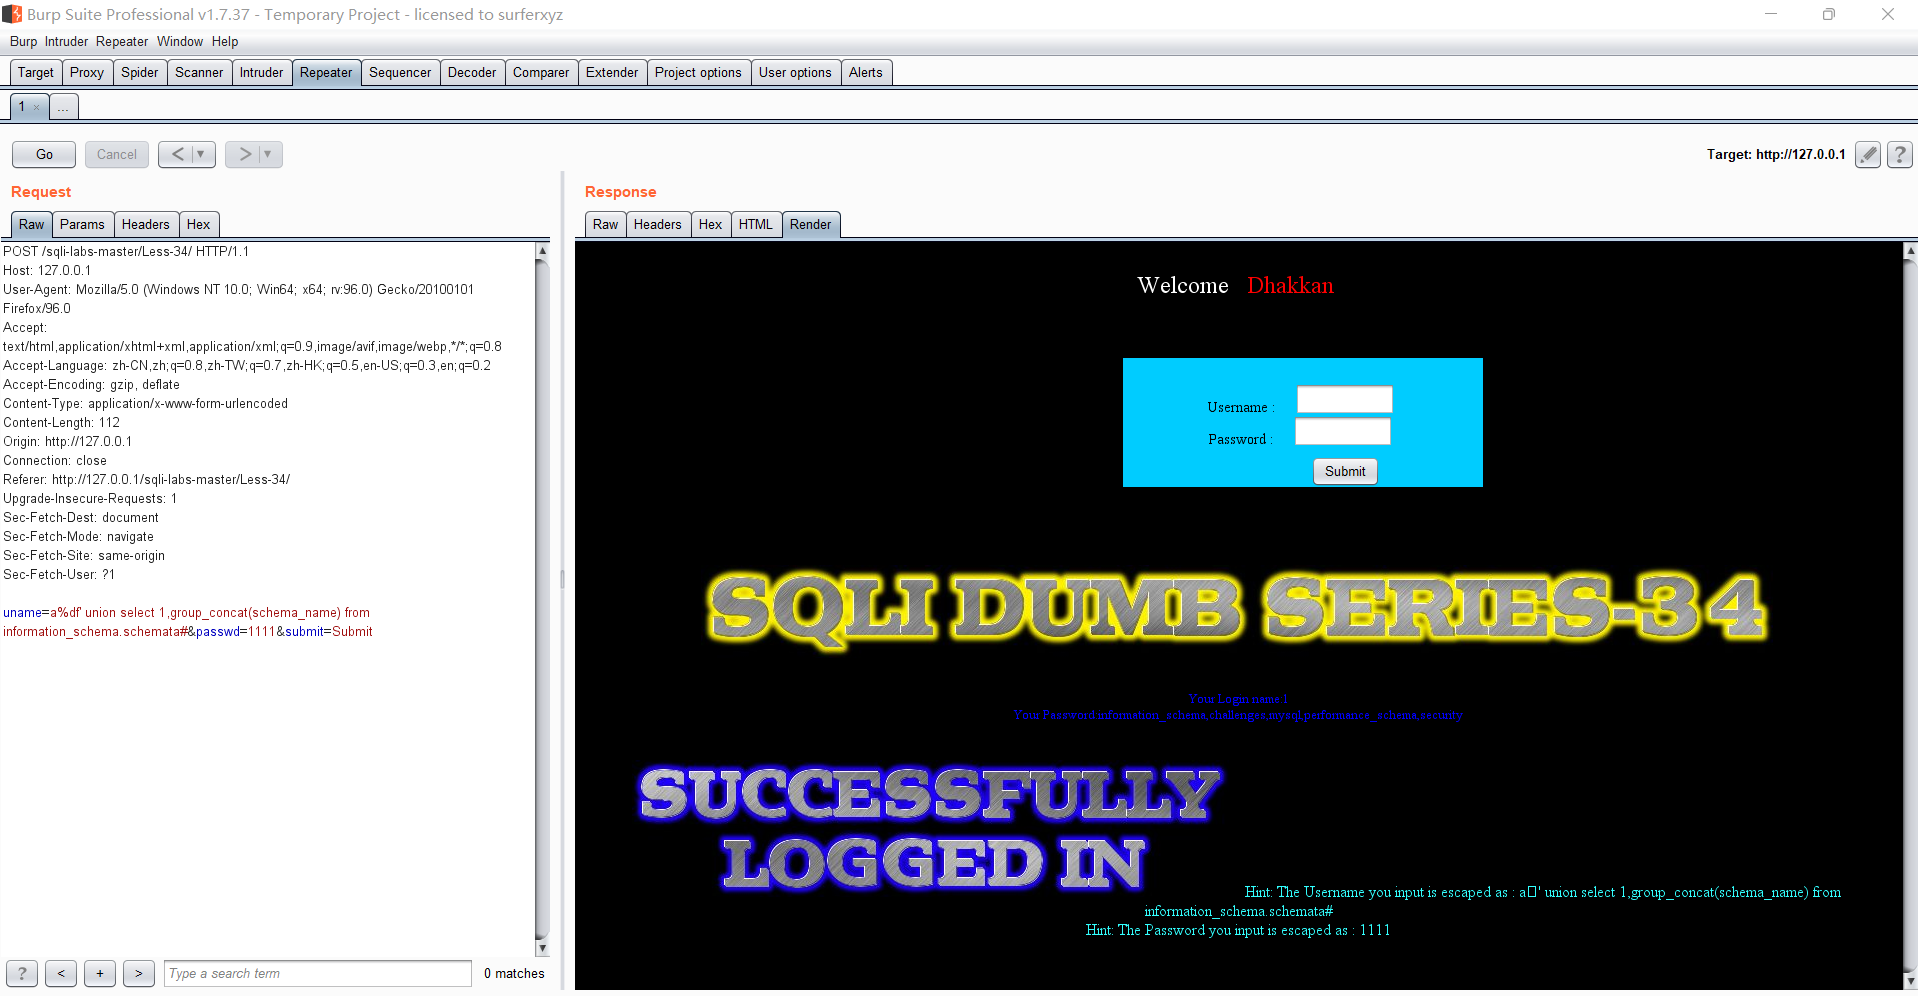The height and width of the screenshot is (996, 1918).
Task: Open search help question-mark icon at bottom
Action: (22, 973)
